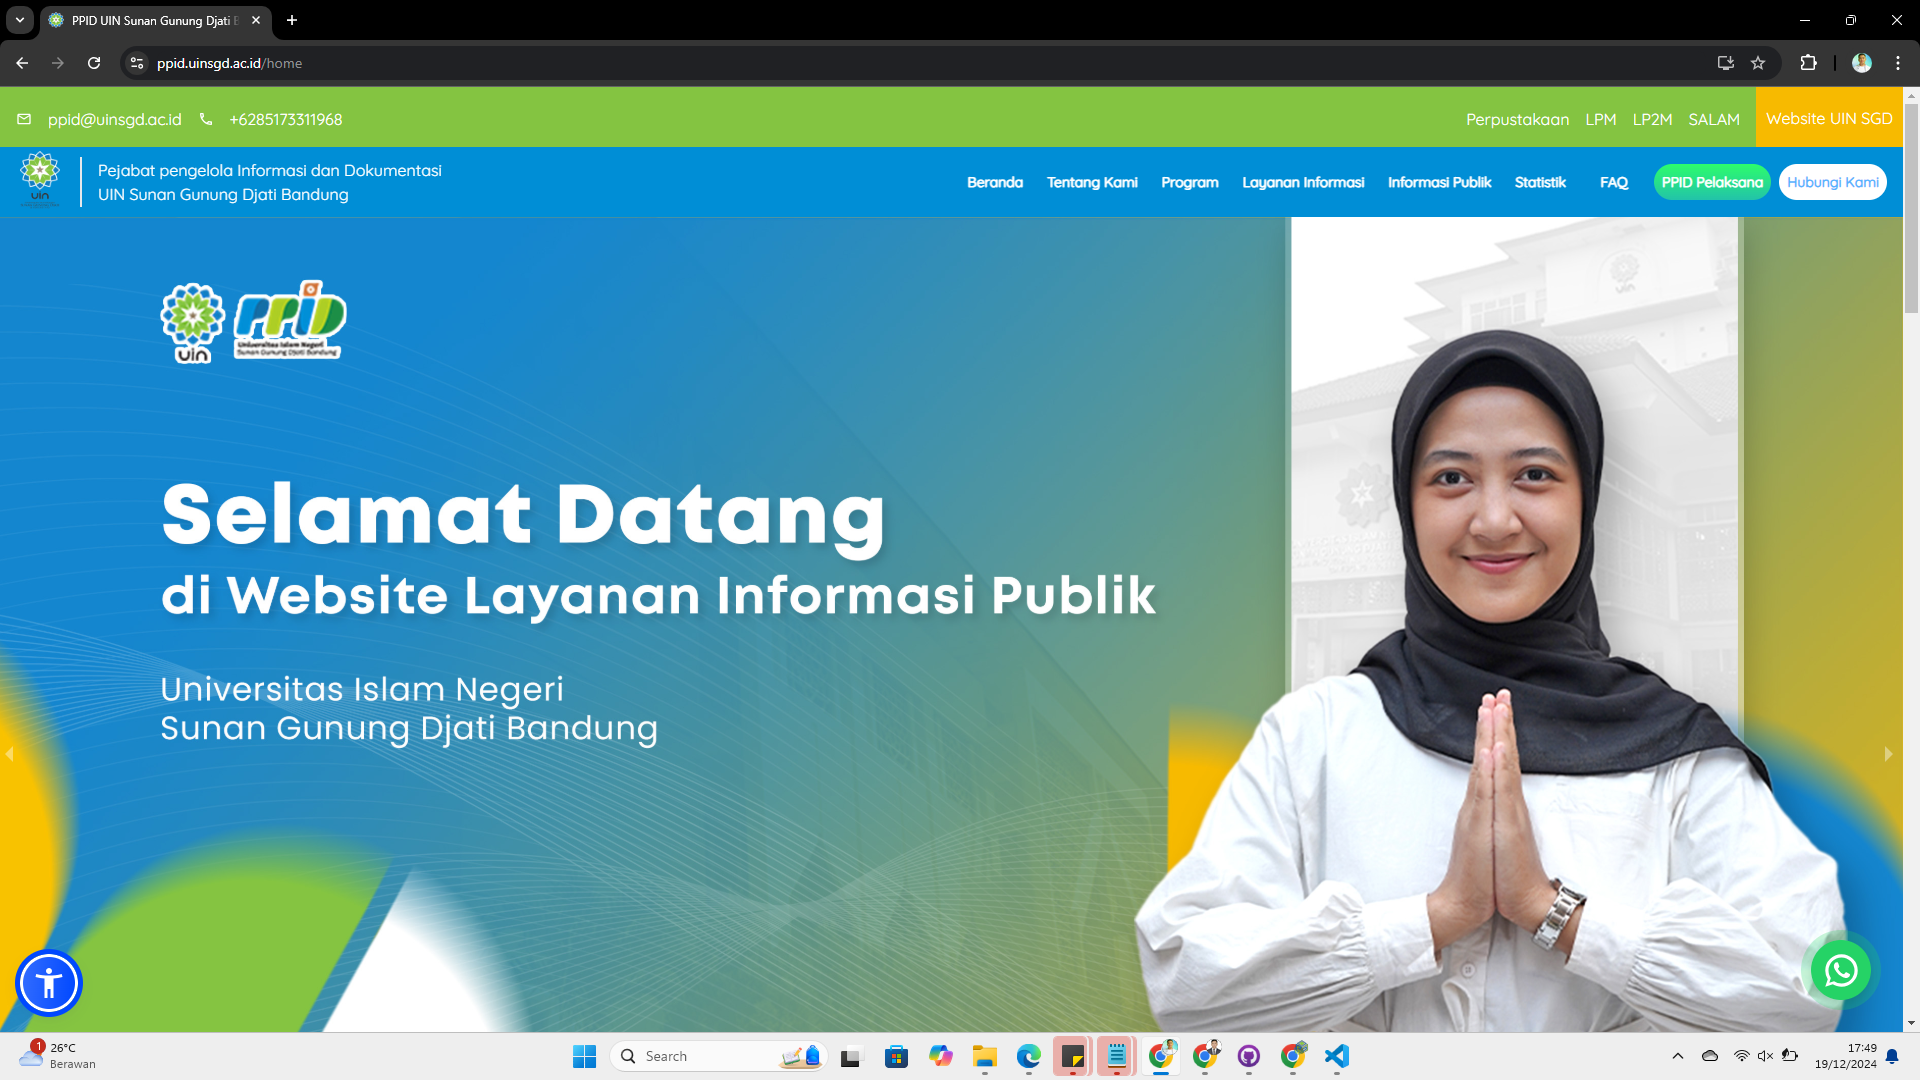Launch Microsoft Edge from the taskbar
The image size is (1920, 1080).
pos(1029,1056)
